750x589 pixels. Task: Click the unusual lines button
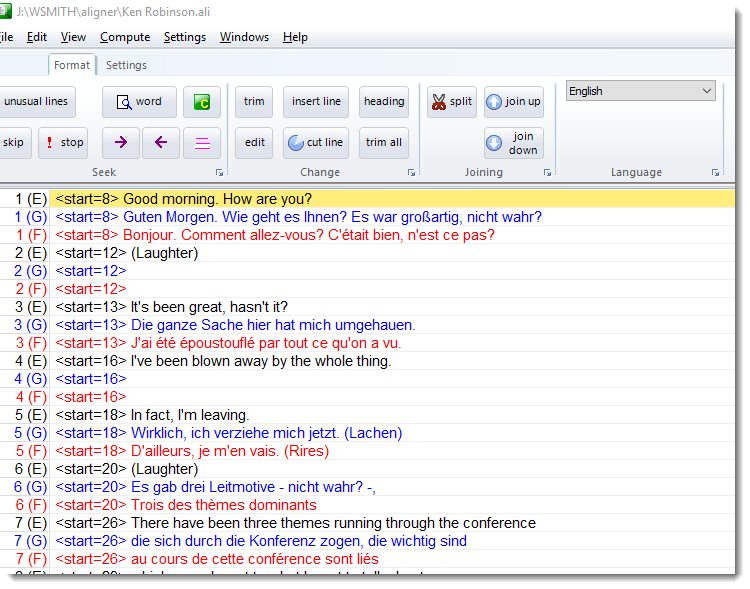tap(36, 102)
